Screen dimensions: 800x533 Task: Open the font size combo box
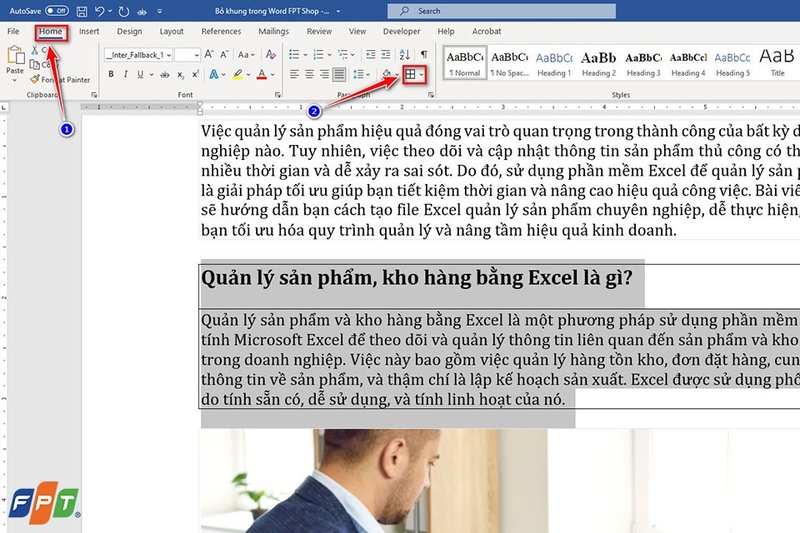(x=187, y=55)
